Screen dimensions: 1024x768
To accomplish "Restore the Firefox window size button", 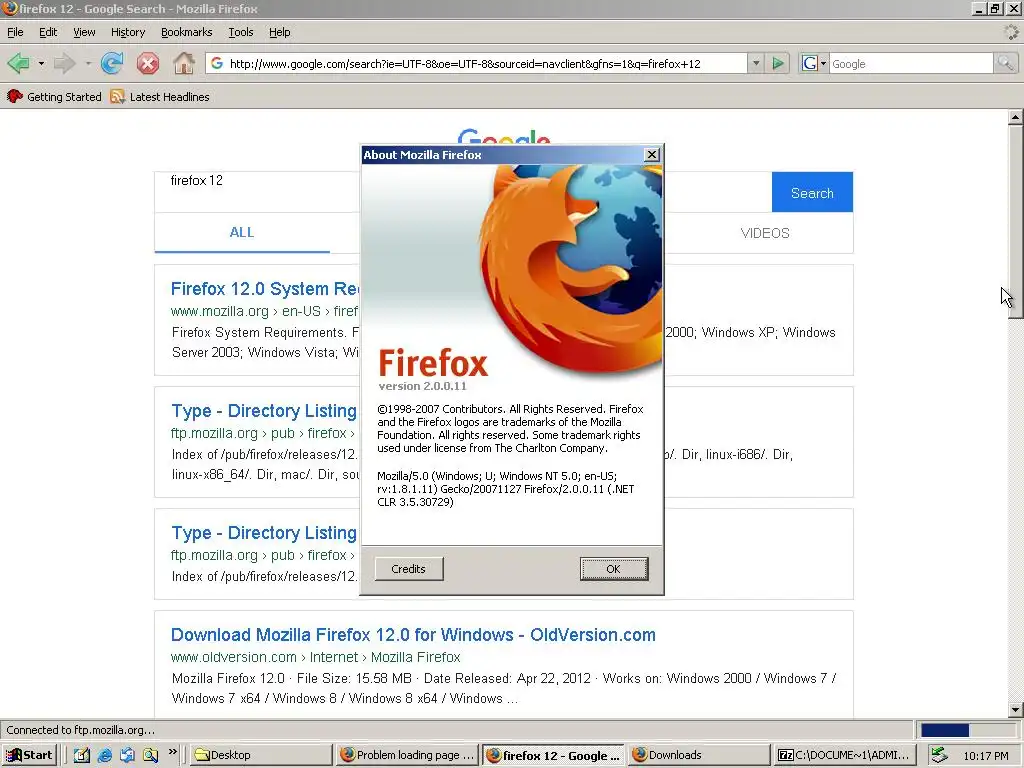I will coord(995,8).
